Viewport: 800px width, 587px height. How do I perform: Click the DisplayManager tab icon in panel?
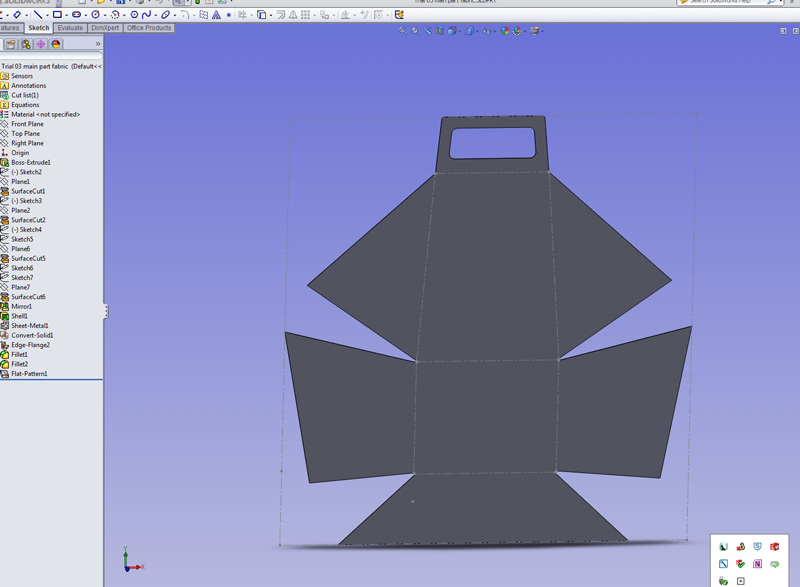(56, 44)
